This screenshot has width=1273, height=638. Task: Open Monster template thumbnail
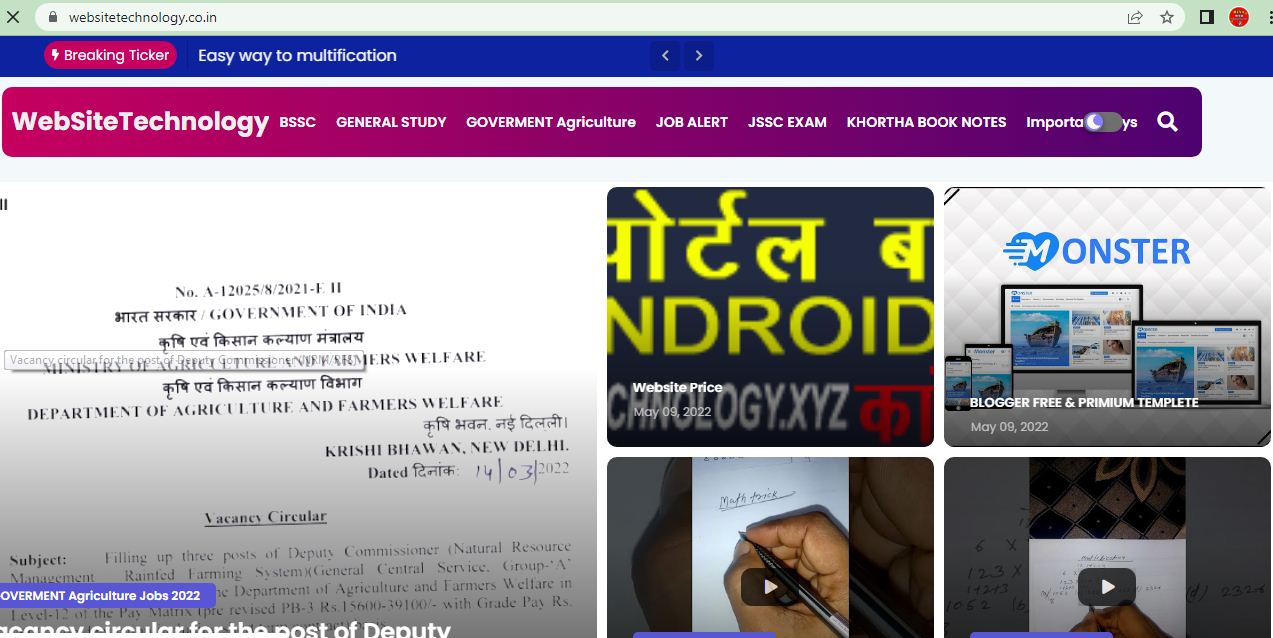(1108, 317)
